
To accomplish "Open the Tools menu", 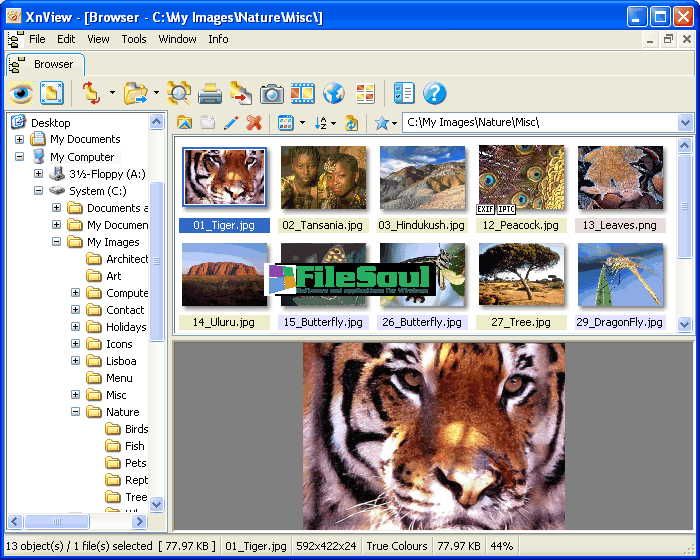I will click(x=133, y=39).
